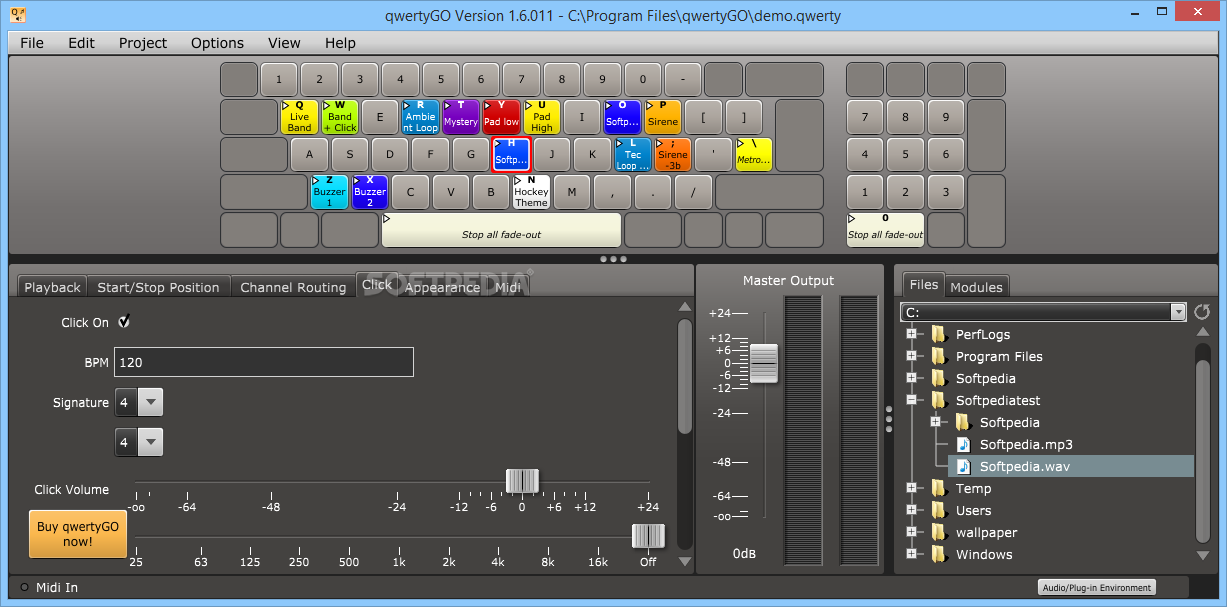Trigger the X Buzzer 2 key pad
This screenshot has height=607, width=1227.
[x=370, y=192]
